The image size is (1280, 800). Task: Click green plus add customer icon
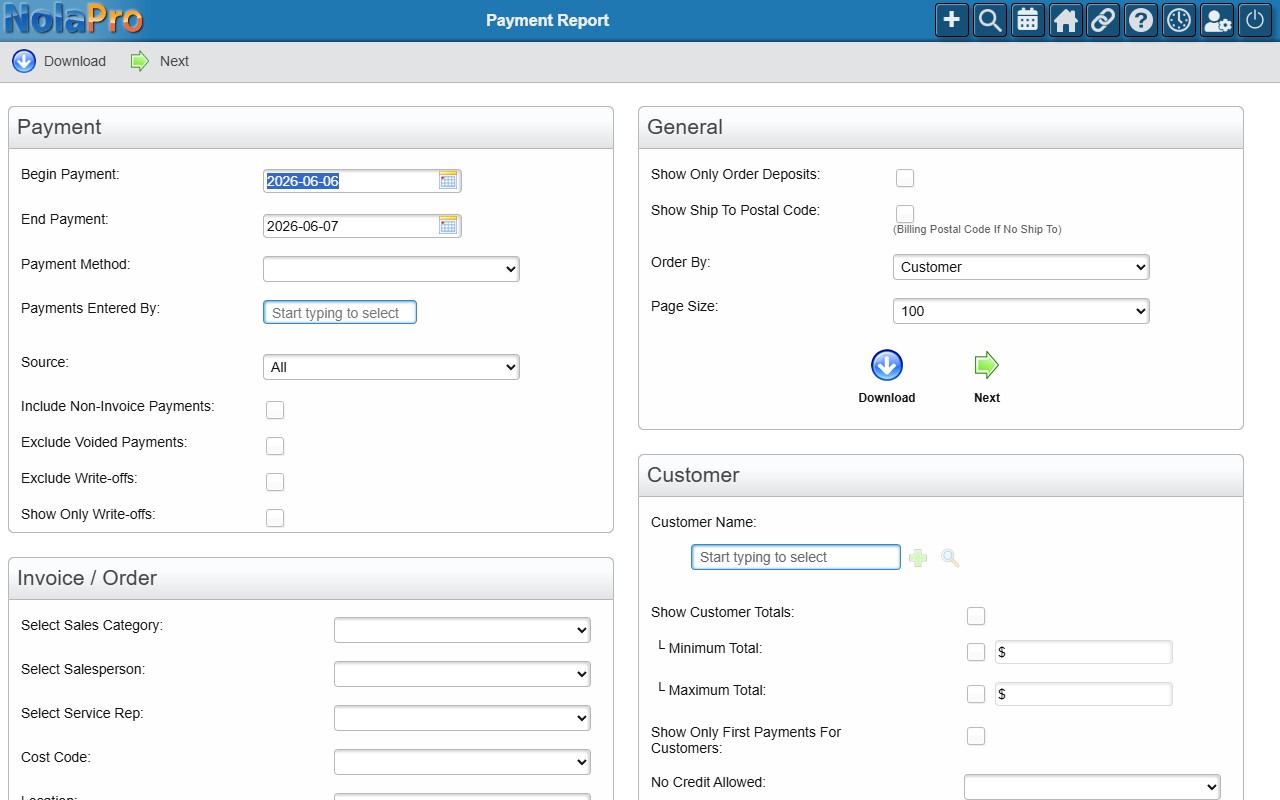[918, 558]
